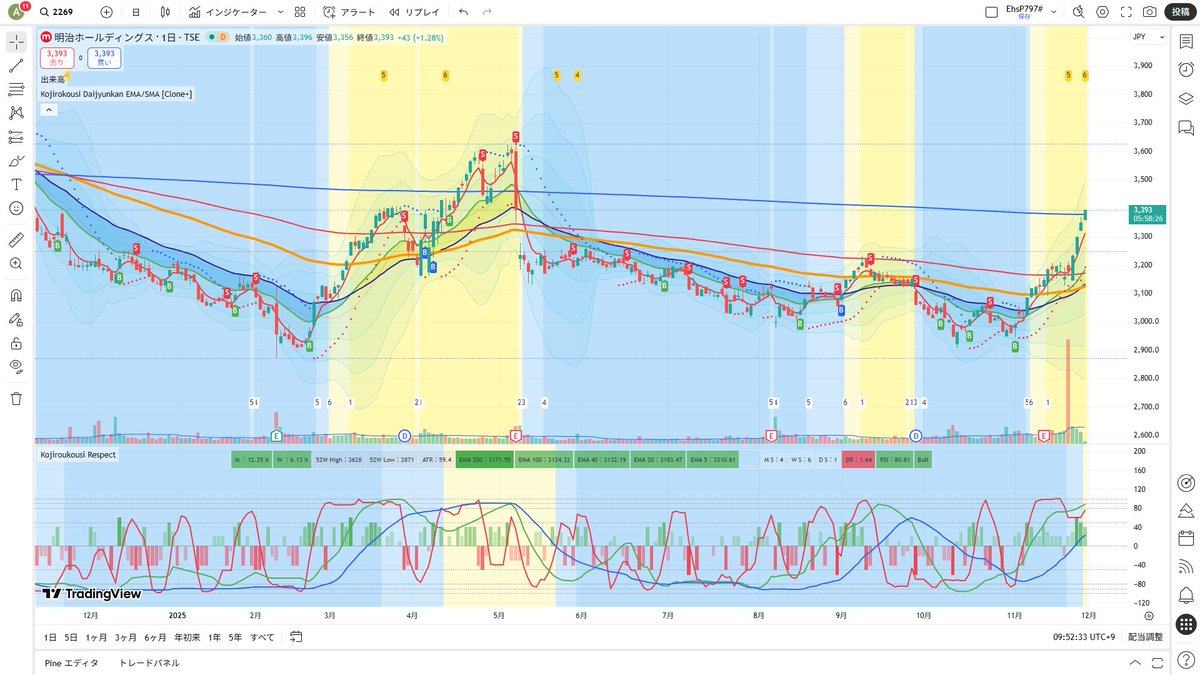Image resolution: width=1200 pixels, height=675 pixels.
Task: Remove drawings with trash icon
Action: tap(16, 399)
